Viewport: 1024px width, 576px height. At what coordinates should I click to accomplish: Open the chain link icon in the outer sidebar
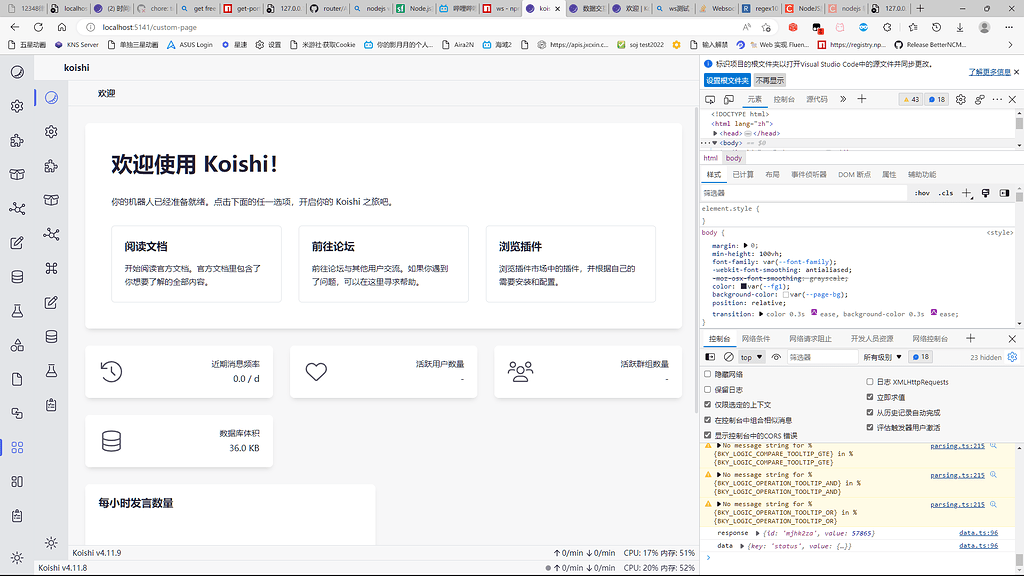coord(17,413)
